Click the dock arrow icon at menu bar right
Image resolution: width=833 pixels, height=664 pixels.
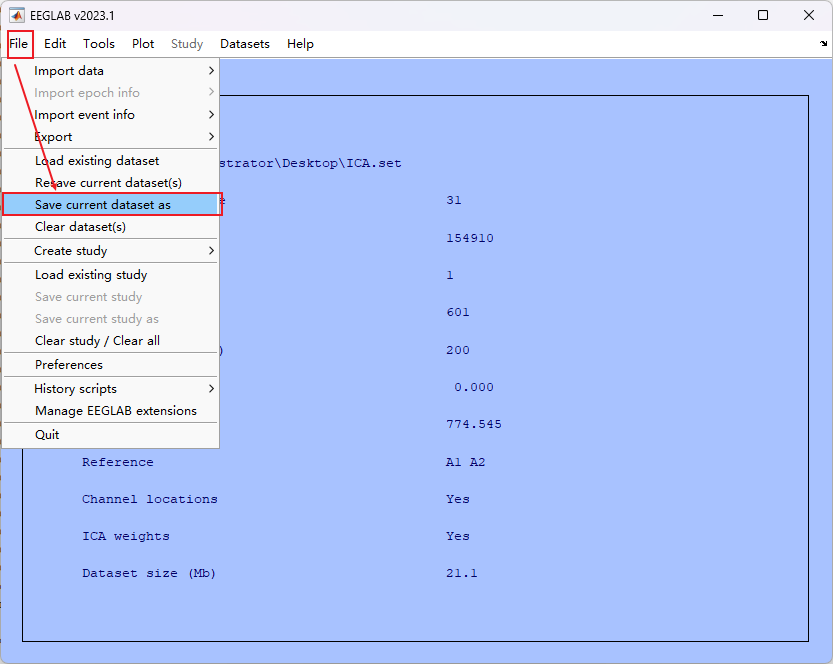(x=823, y=44)
